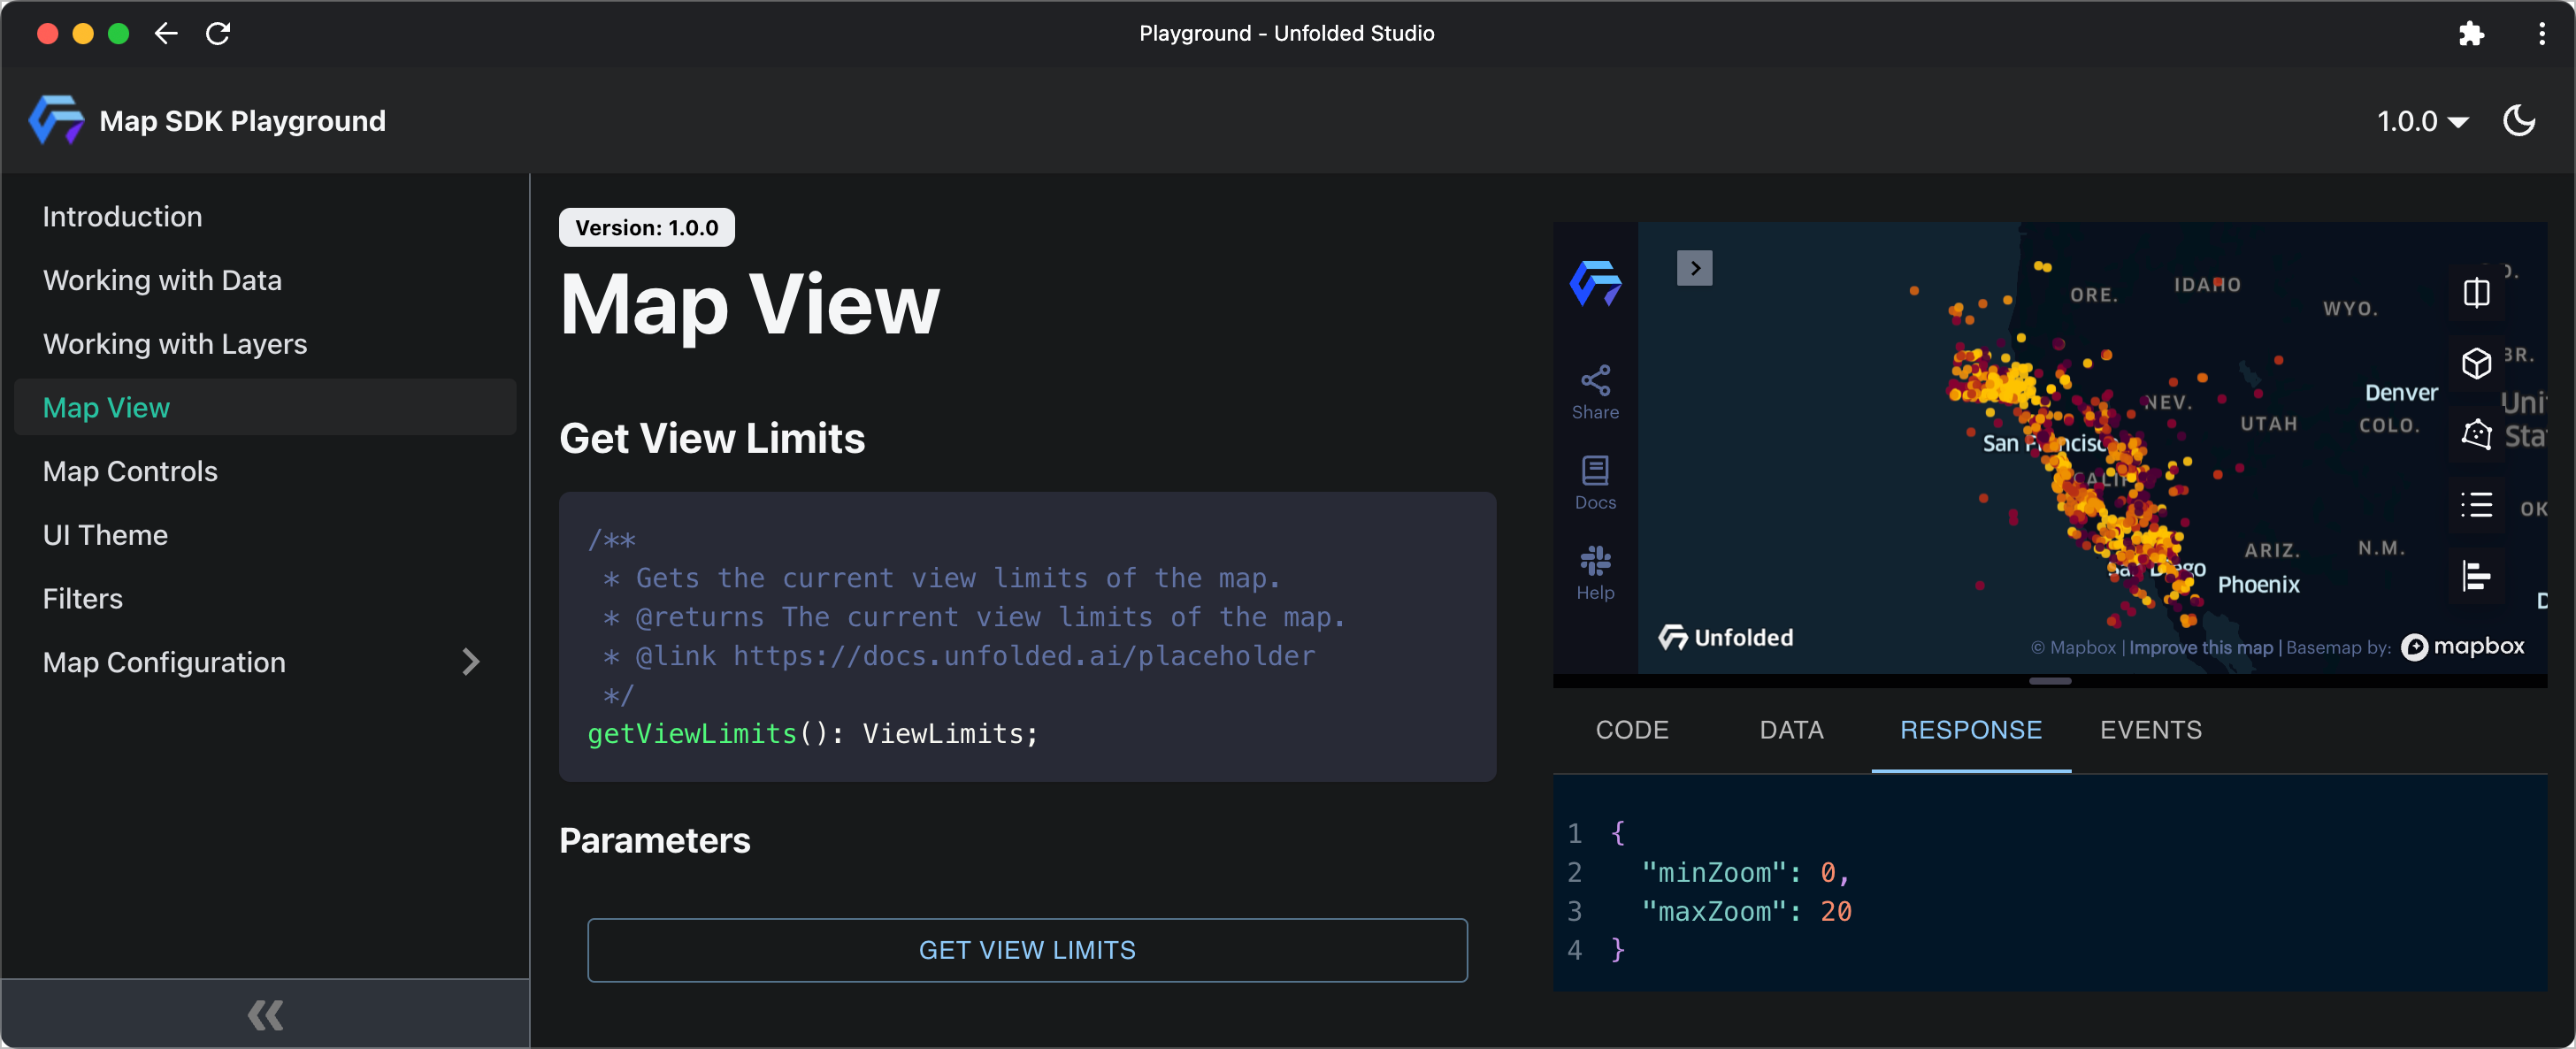Open the chart panel icon on map
Viewport: 2576px width, 1049px height.
[x=2476, y=576]
